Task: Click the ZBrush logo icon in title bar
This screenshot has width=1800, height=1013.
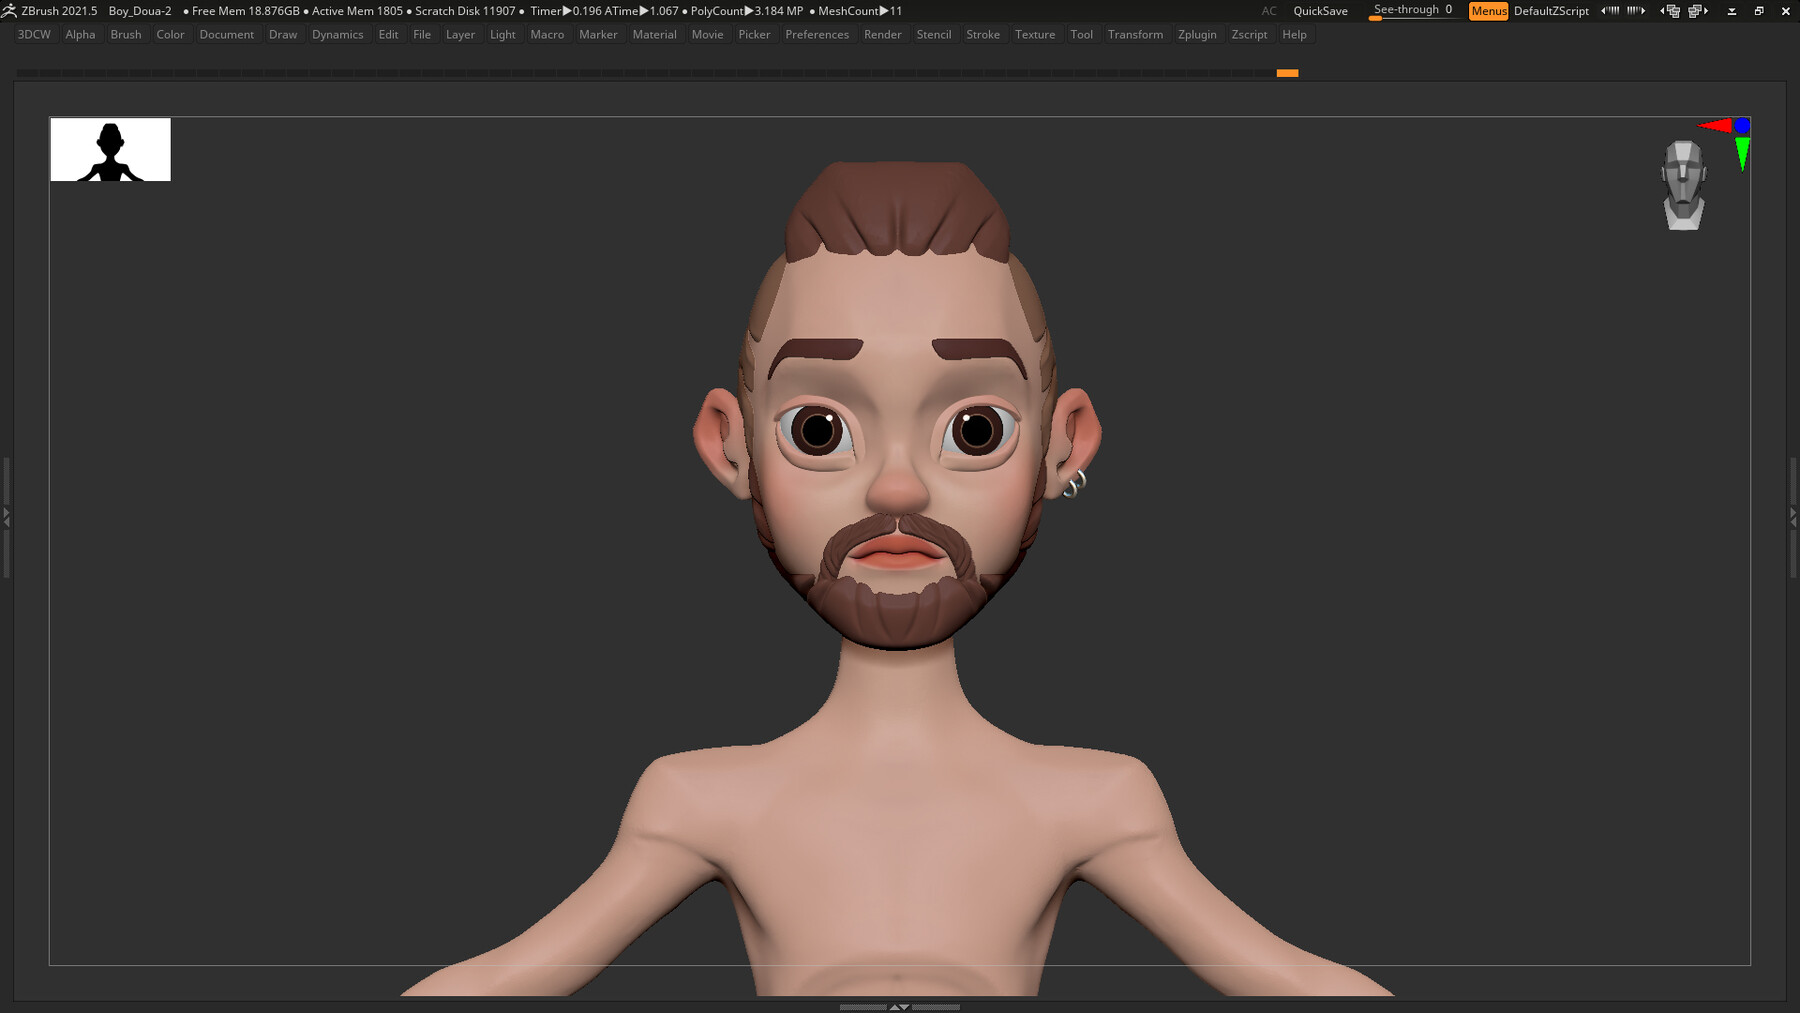Action: click(x=9, y=10)
